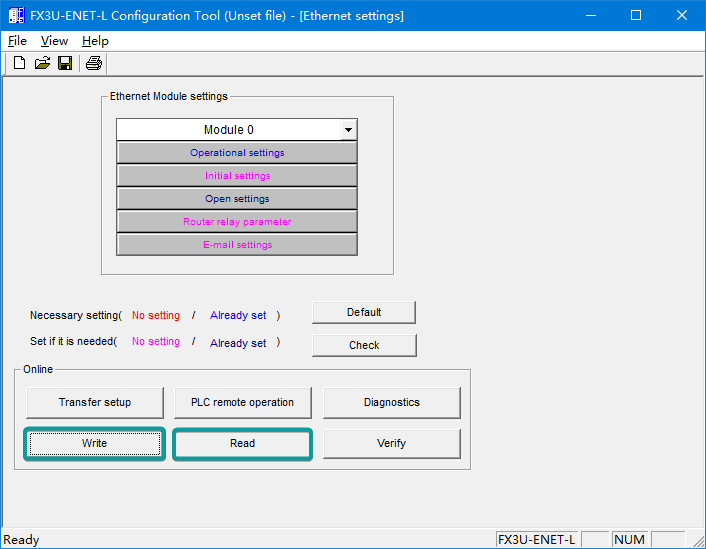This screenshot has width=706, height=549.
Task: Open the Diagnostics dialog
Action: point(391,402)
